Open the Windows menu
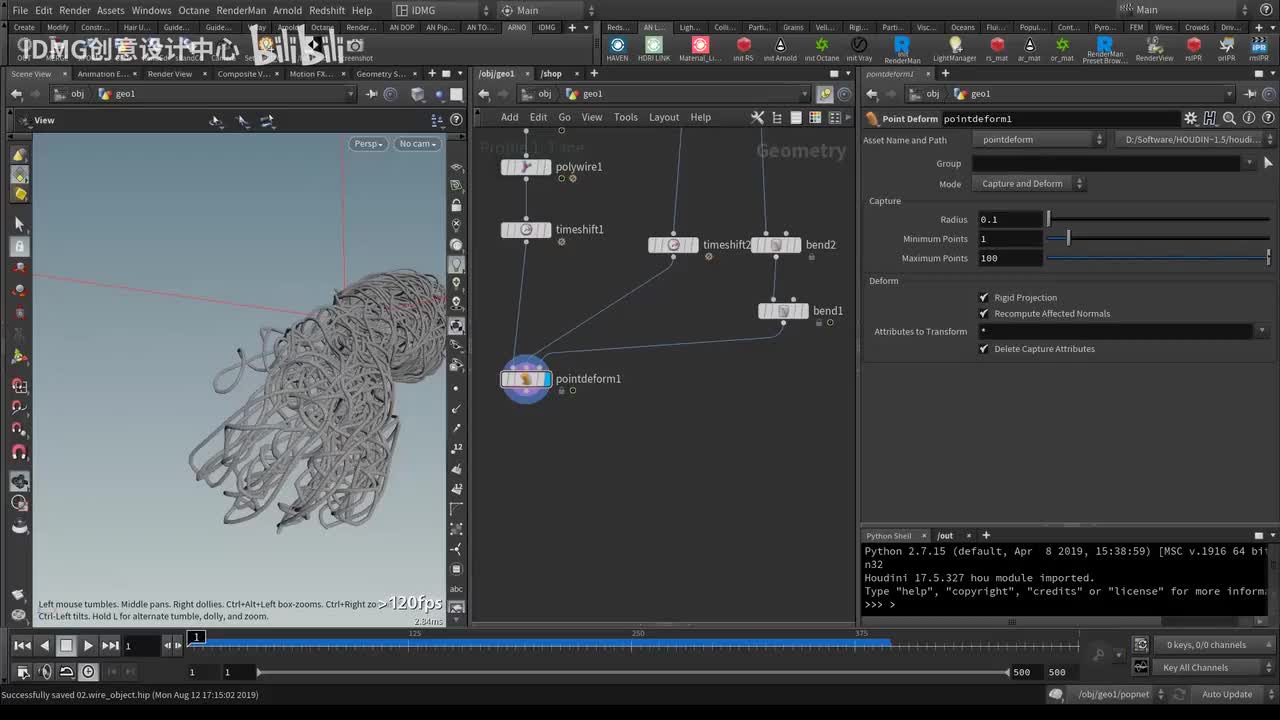The image size is (1280, 720). tap(151, 10)
